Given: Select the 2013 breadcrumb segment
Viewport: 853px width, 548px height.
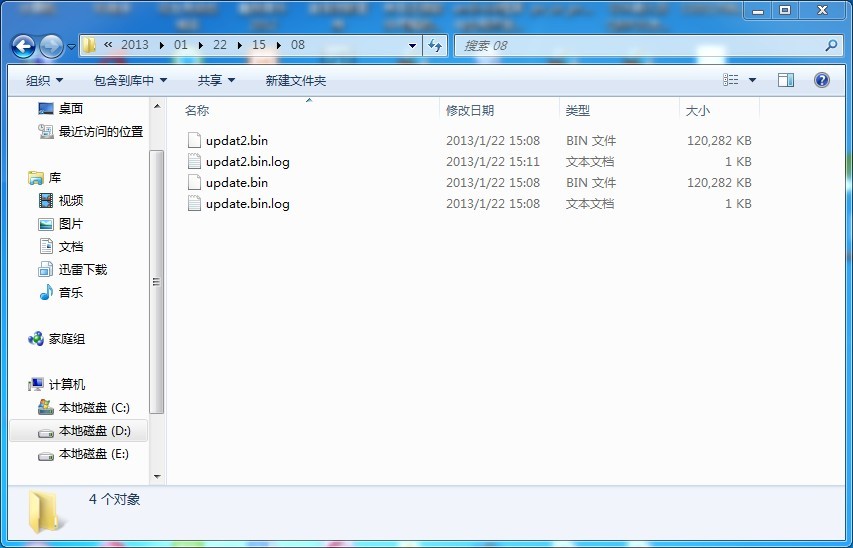Looking at the screenshot, I should click(x=135, y=45).
